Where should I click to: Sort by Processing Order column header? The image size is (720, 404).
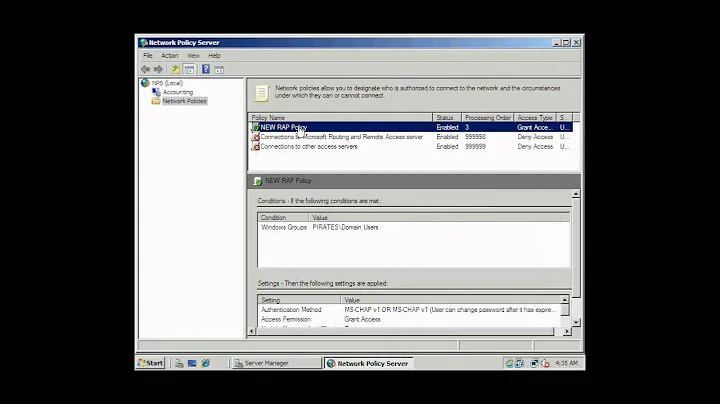pyautogui.click(x=487, y=118)
